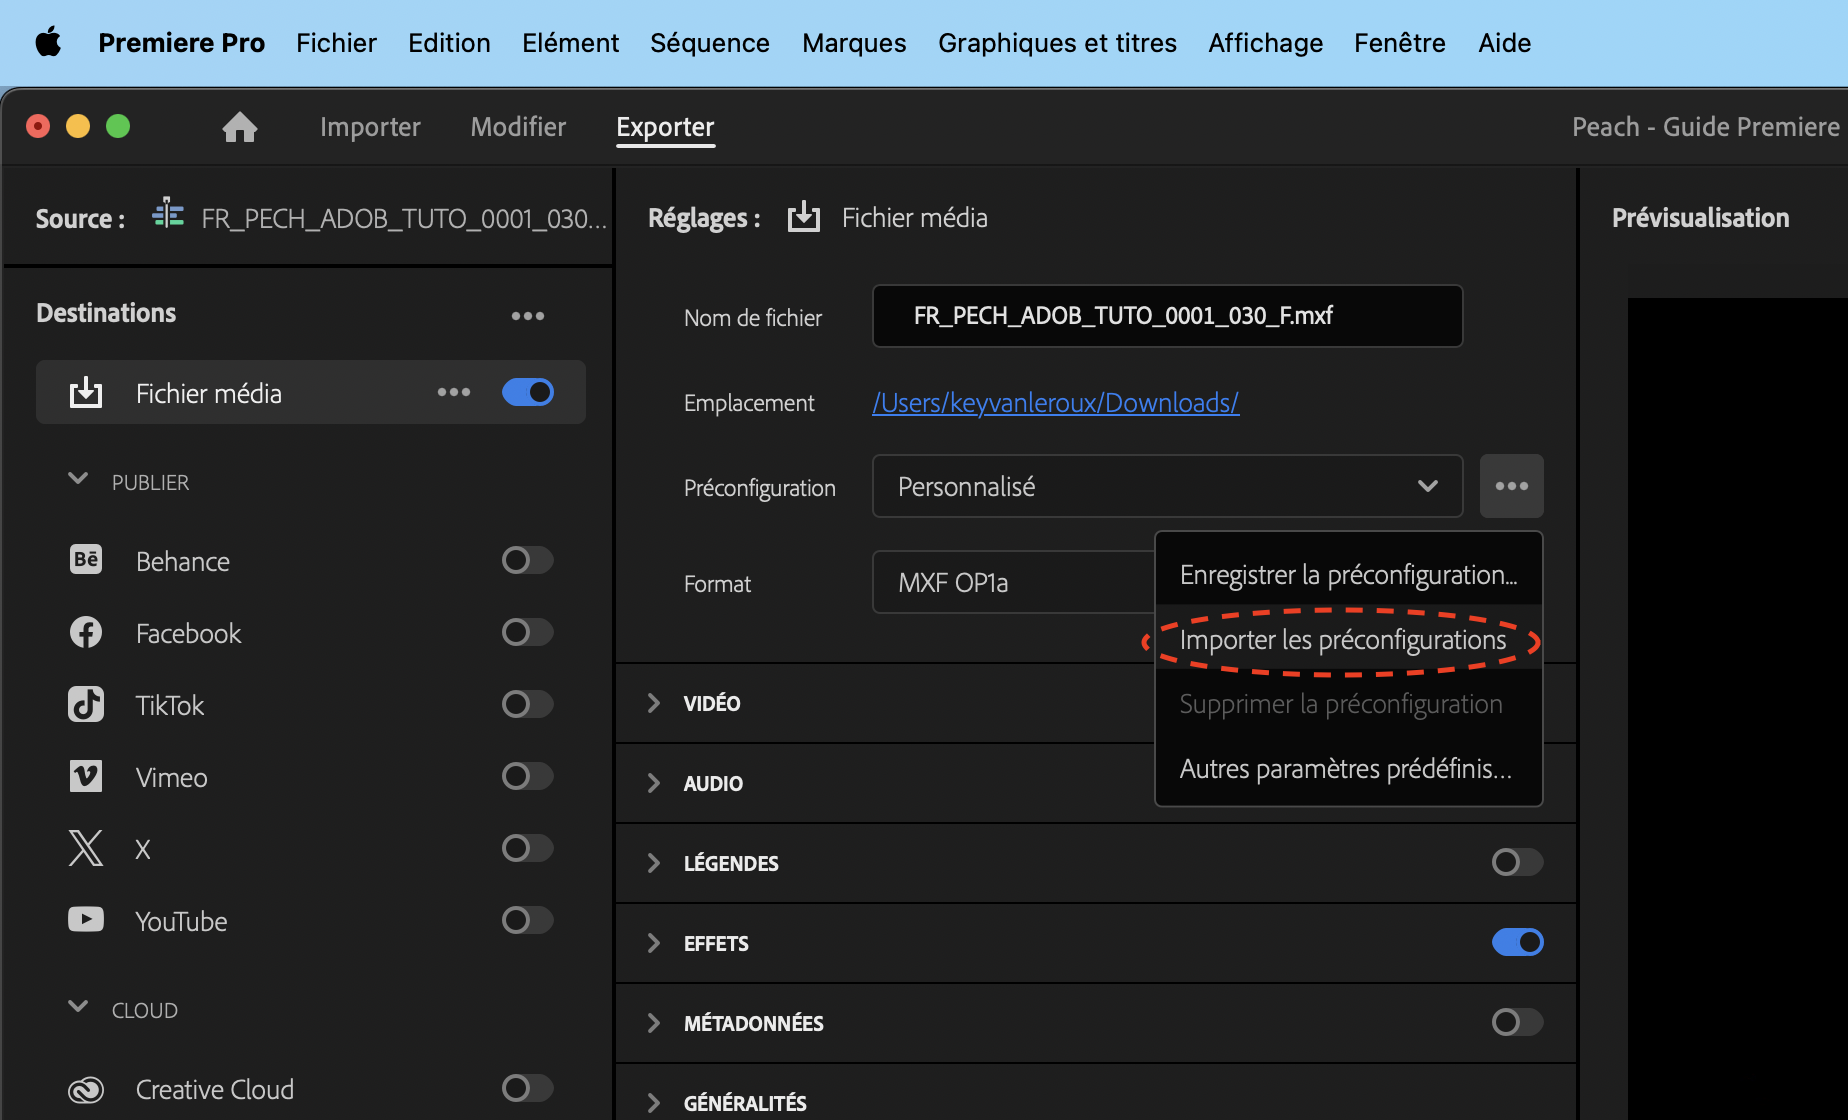Expand the Vidéo settings section

tap(654, 703)
